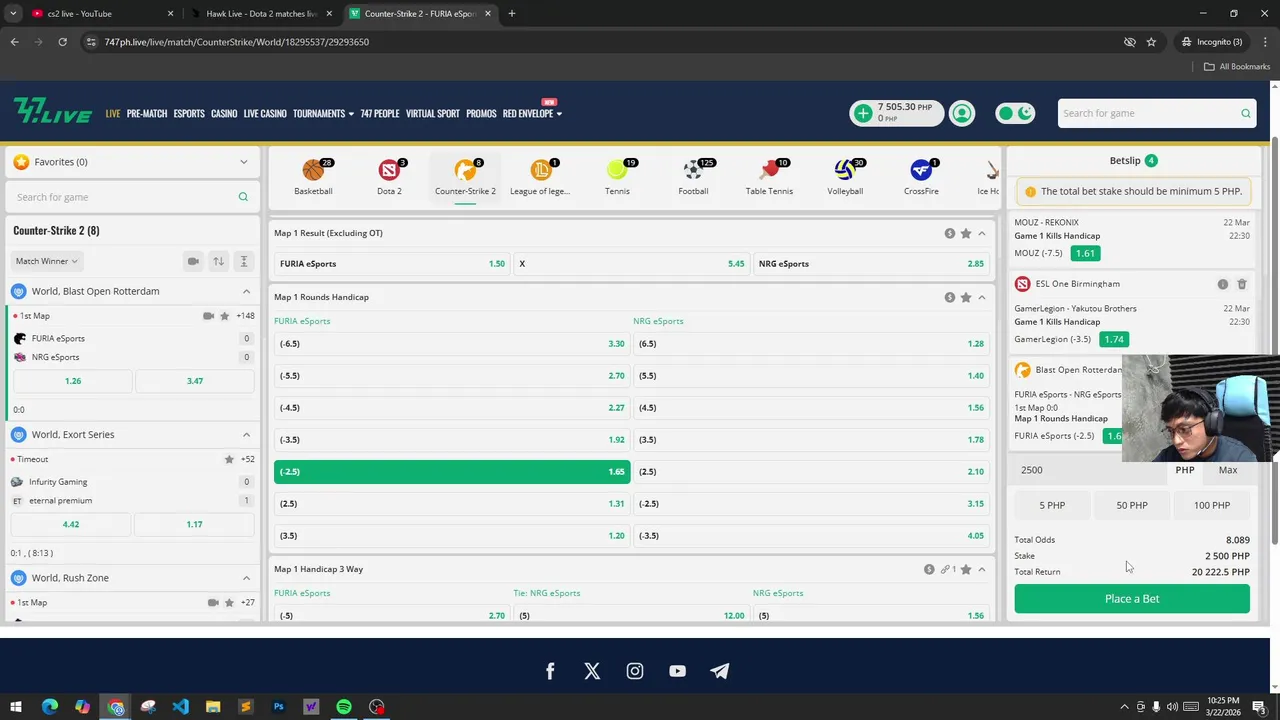Collapse World, Rush Zone group
The image size is (1280, 720).
tap(246, 578)
